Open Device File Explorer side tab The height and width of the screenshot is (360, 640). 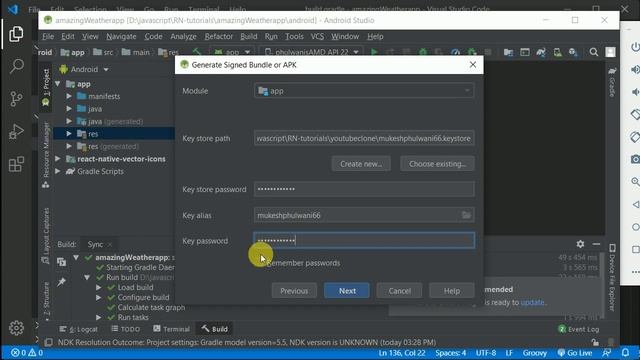point(612,278)
